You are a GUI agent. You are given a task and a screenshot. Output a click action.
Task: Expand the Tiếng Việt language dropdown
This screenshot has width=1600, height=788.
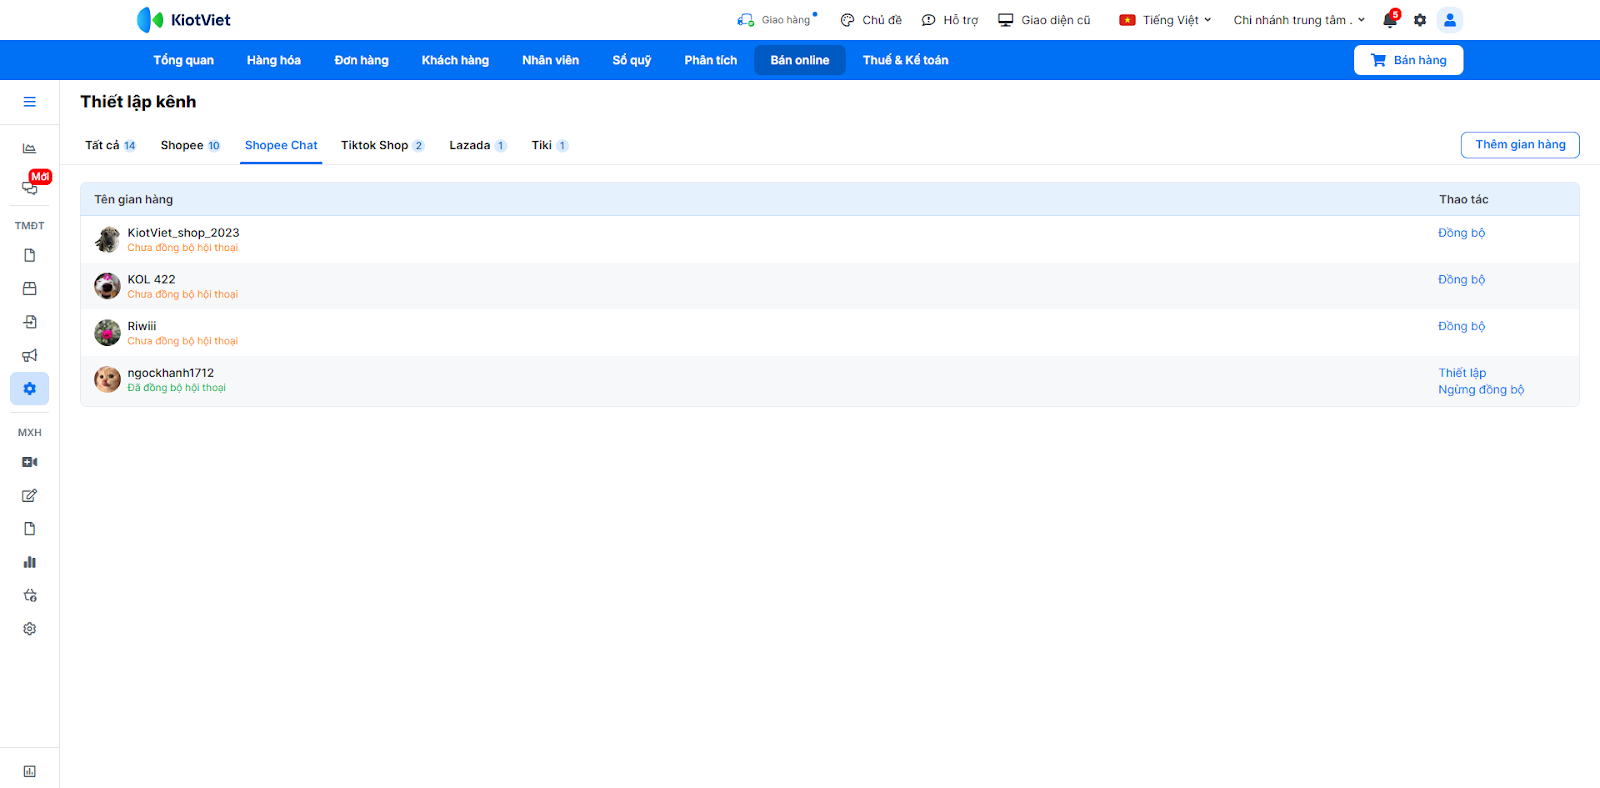[x=1165, y=20]
